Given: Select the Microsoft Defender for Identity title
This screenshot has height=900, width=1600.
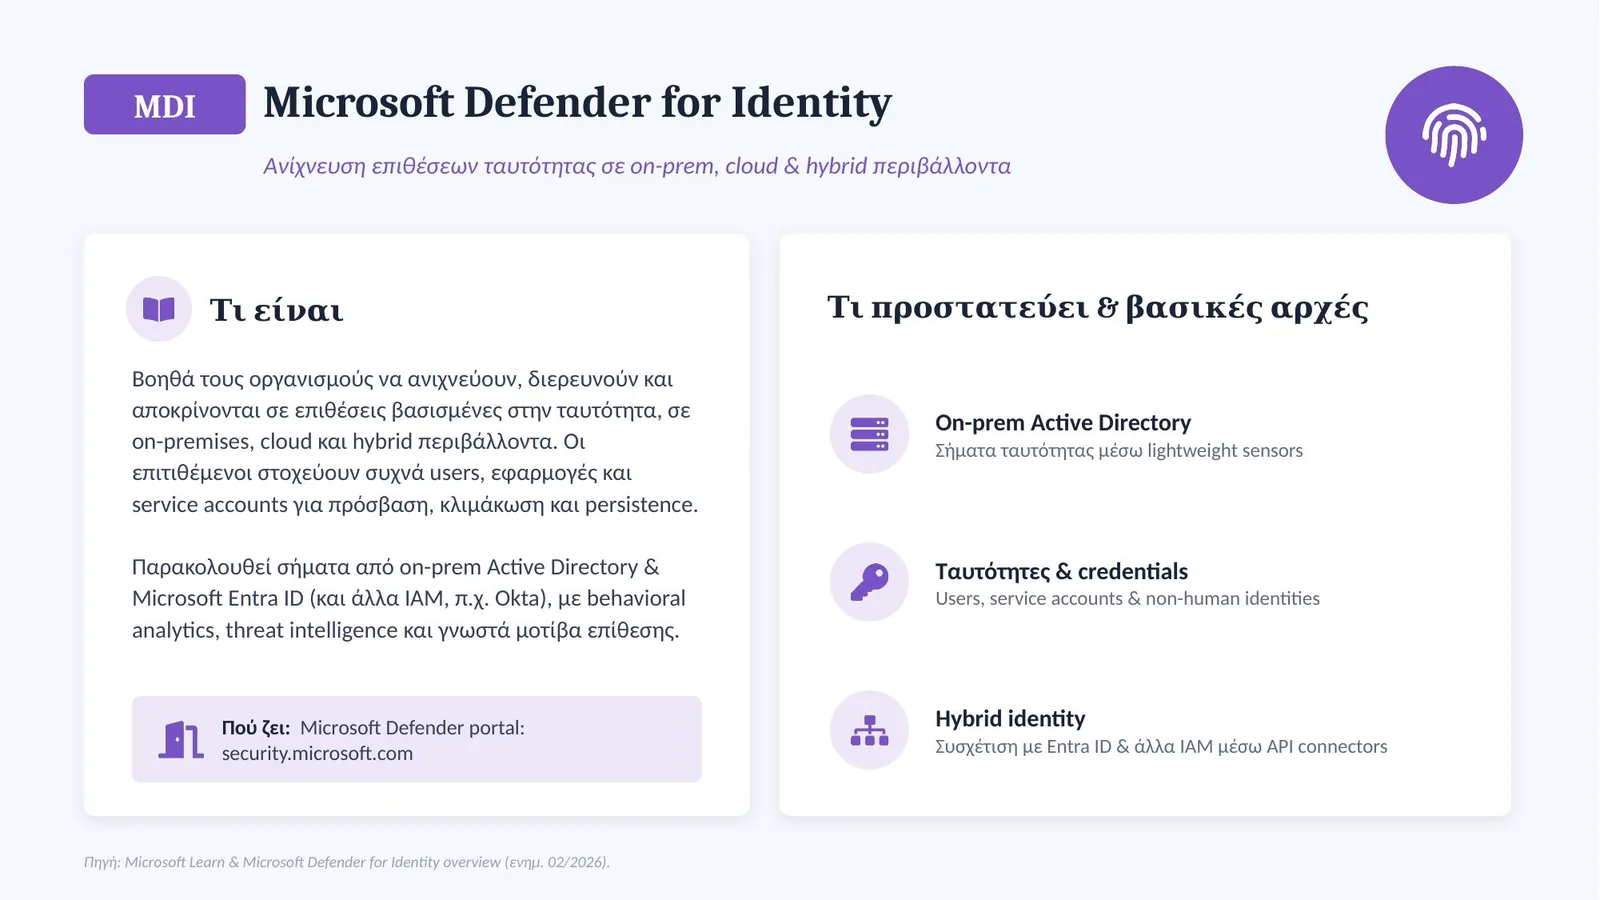Looking at the screenshot, I should 577,103.
